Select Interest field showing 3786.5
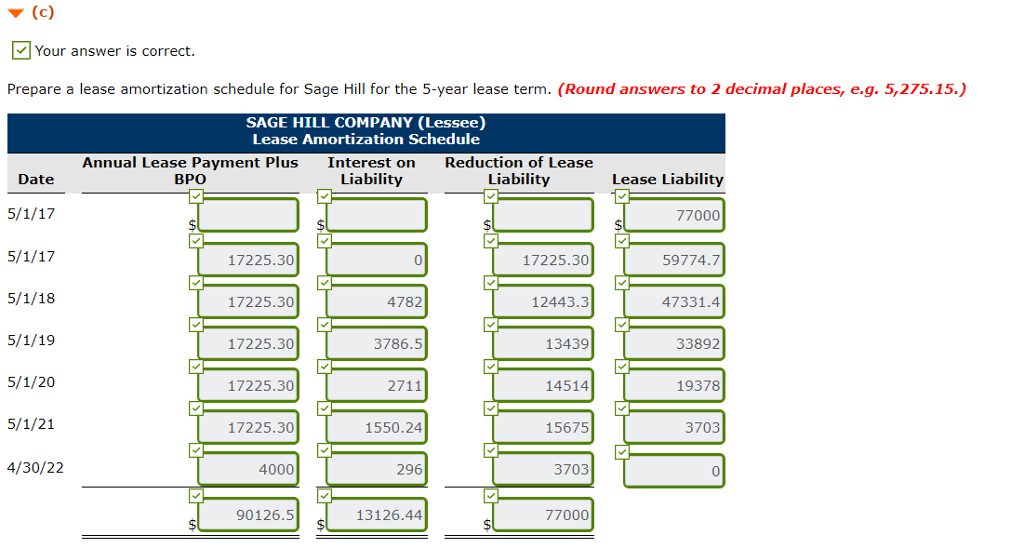 [376, 344]
